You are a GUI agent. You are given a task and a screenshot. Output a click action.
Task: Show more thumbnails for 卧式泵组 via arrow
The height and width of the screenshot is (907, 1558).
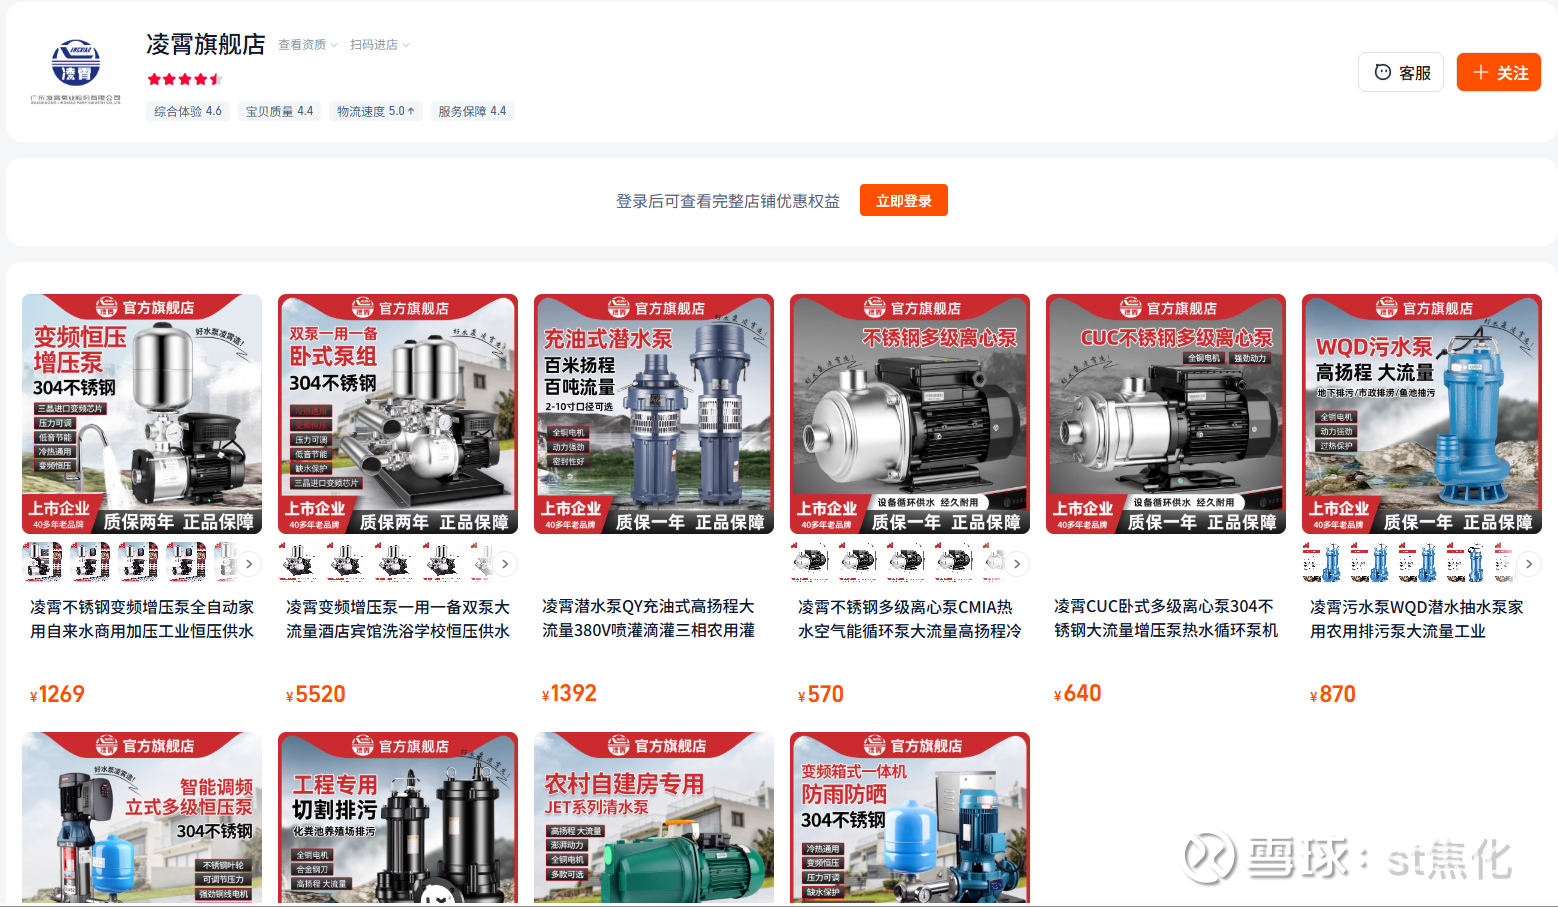(x=505, y=564)
